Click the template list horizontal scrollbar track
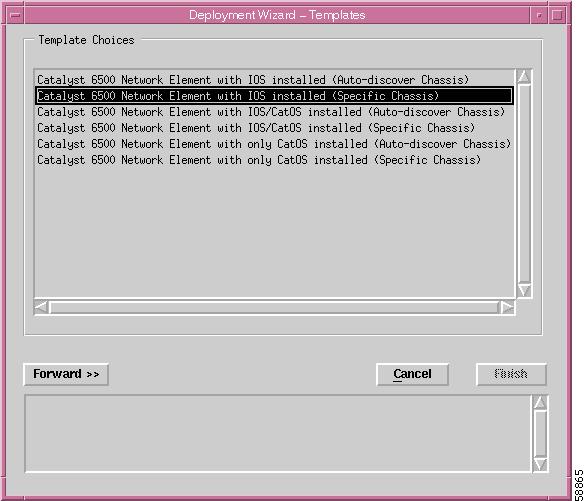This screenshot has width=585, height=501. tap(274, 308)
